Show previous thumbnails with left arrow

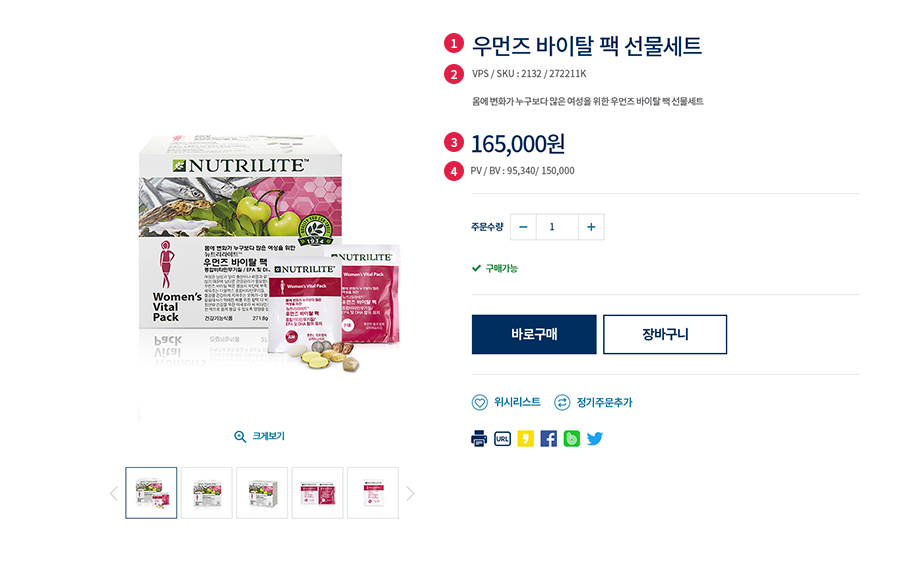click(x=113, y=494)
